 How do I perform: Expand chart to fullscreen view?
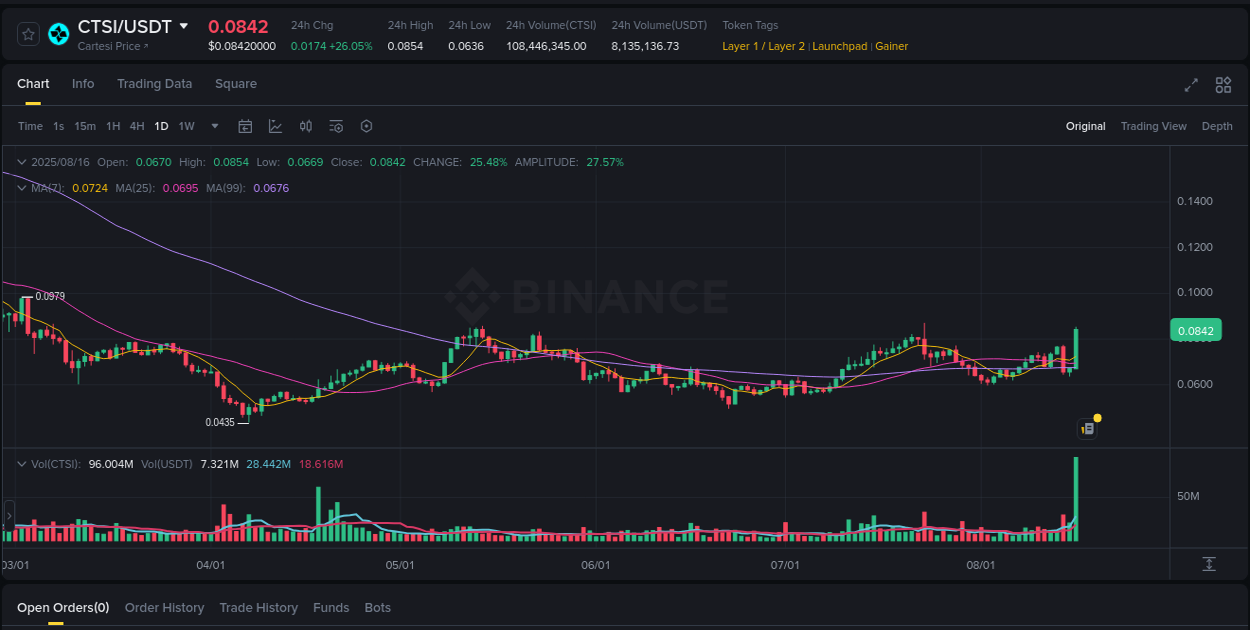[x=1190, y=85]
